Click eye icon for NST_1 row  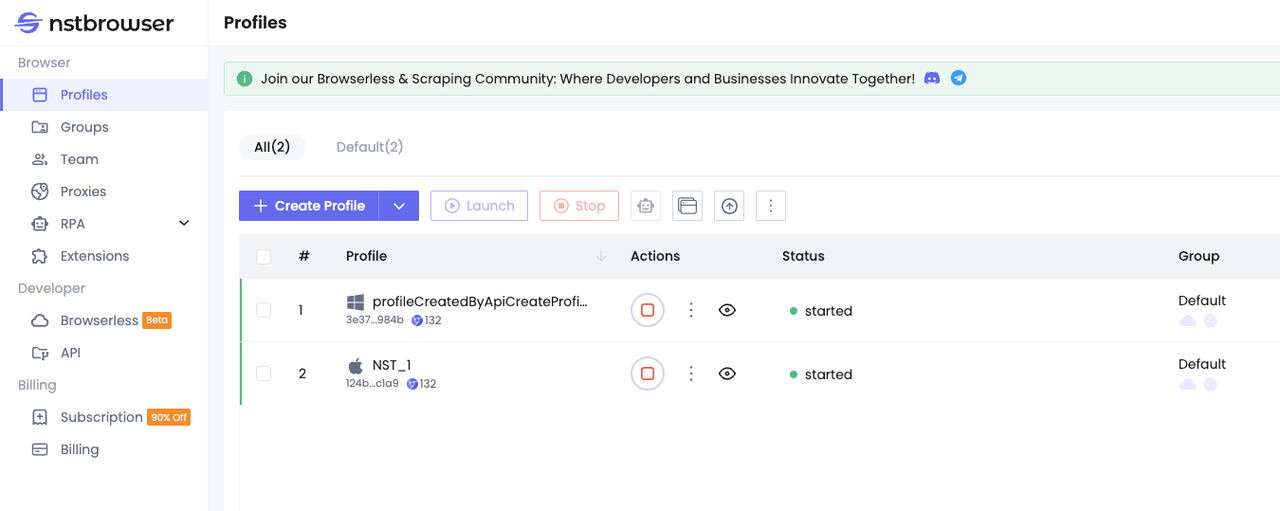(x=727, y=374)
